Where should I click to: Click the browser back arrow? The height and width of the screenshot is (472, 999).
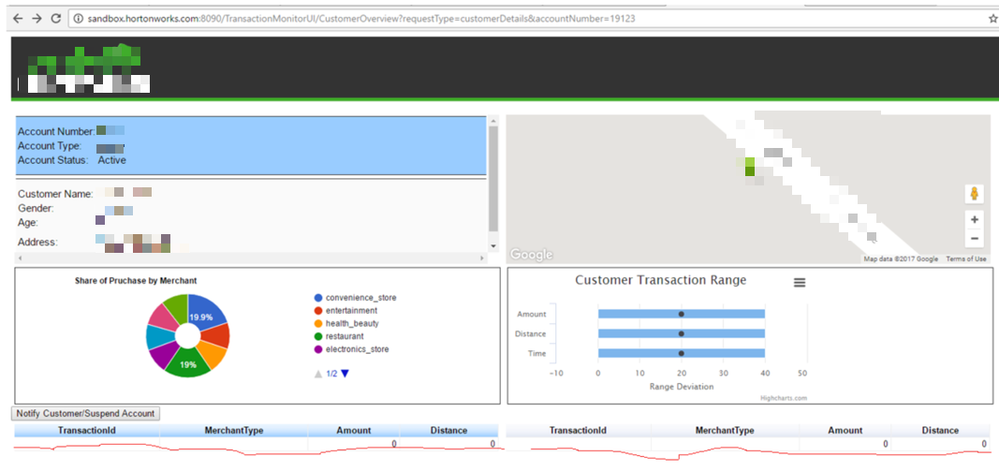[12, 19]
